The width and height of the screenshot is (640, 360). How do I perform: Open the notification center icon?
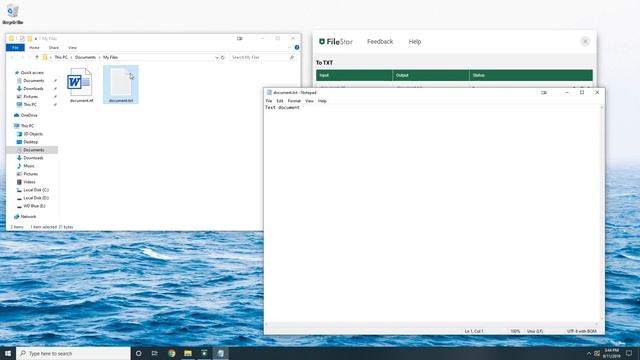pyautogui.click(x=629, y=353)
